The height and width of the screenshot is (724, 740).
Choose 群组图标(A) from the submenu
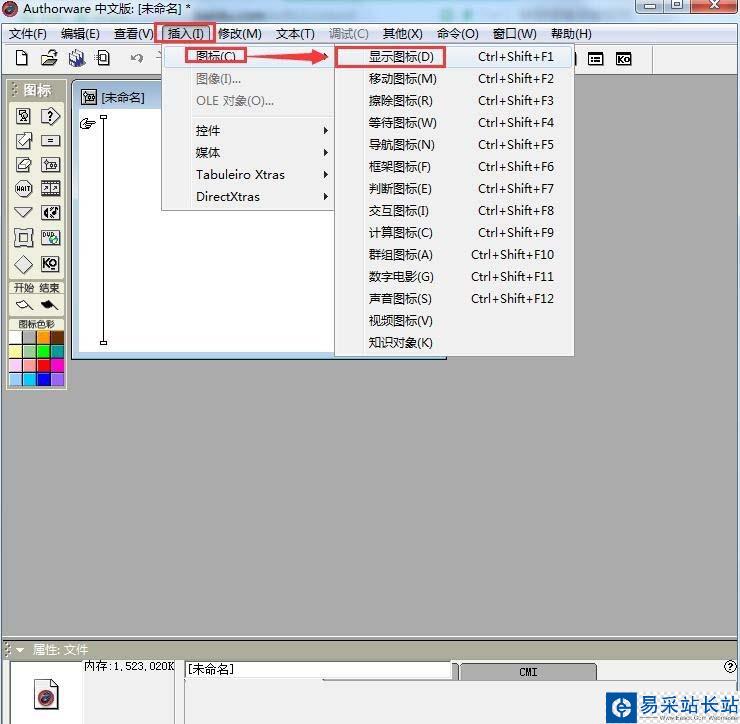click(454, 255)
